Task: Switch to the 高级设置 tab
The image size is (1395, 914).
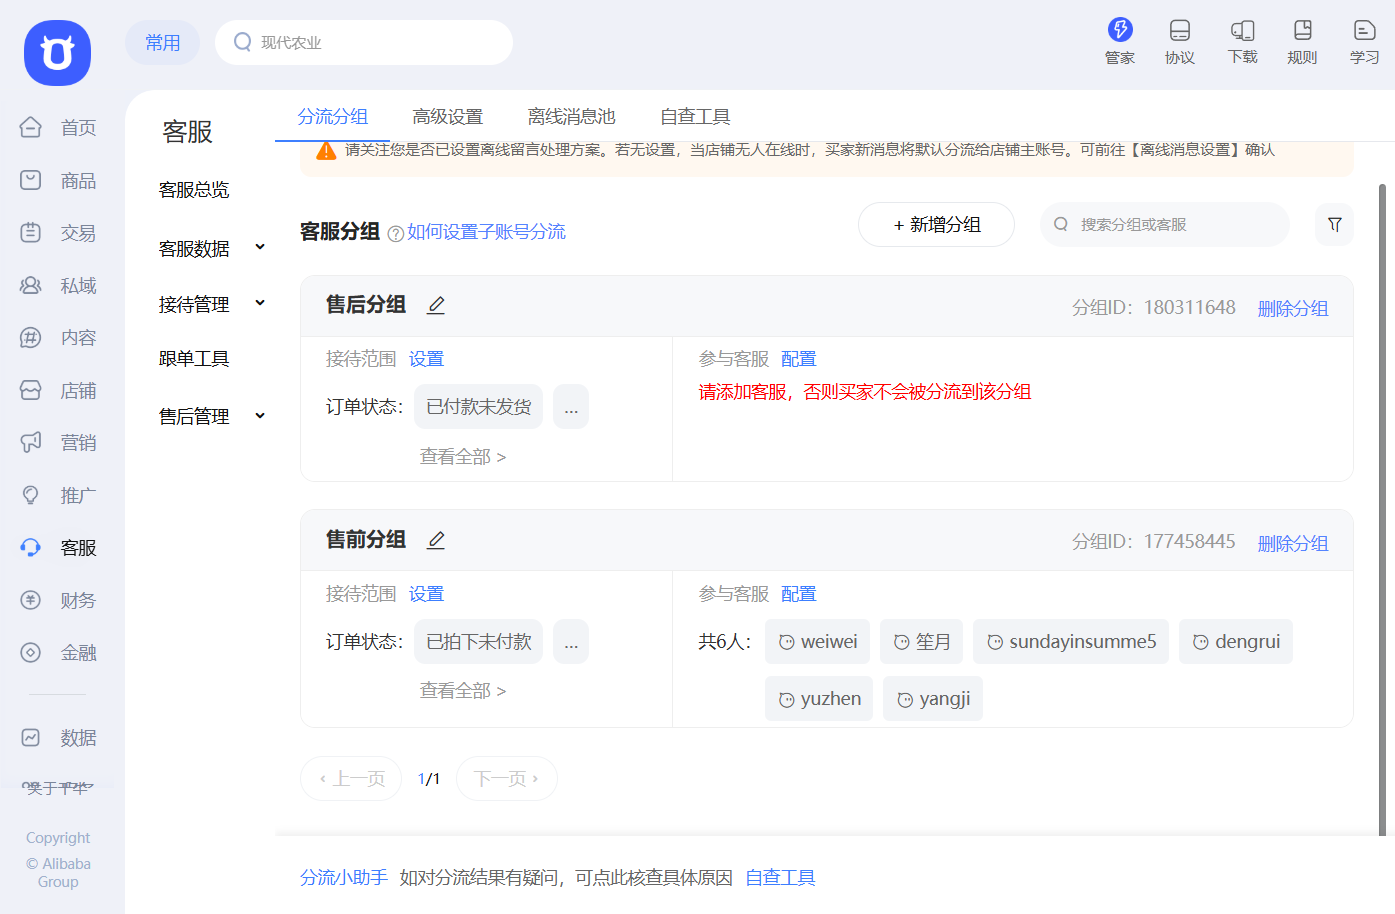Action: click(x=448, y=117)
